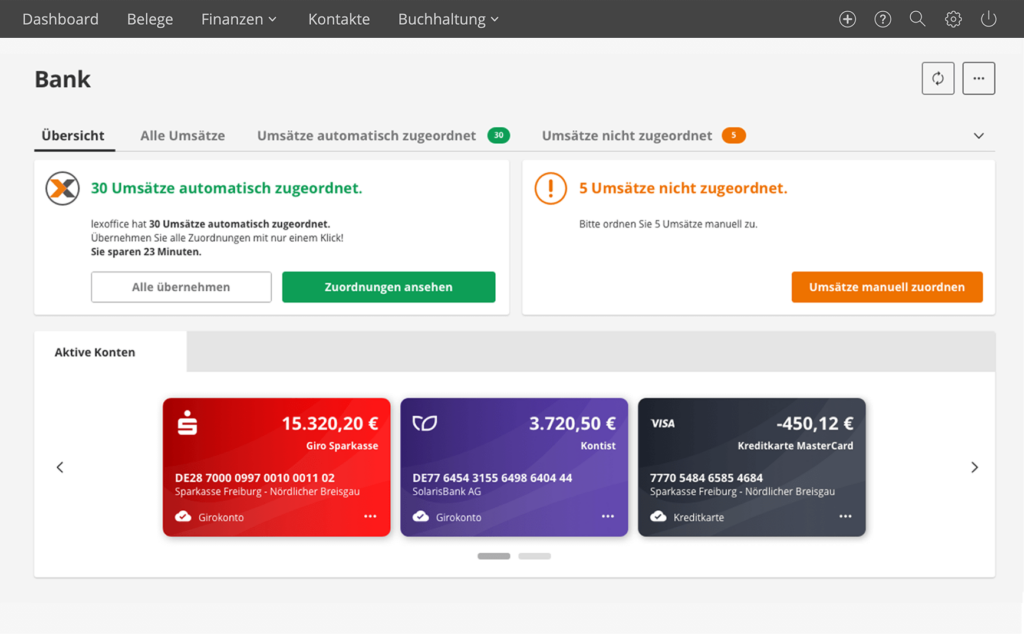Click the search magnifier icon
This screenshot has height=634, width=1024.
pos(917,19)
